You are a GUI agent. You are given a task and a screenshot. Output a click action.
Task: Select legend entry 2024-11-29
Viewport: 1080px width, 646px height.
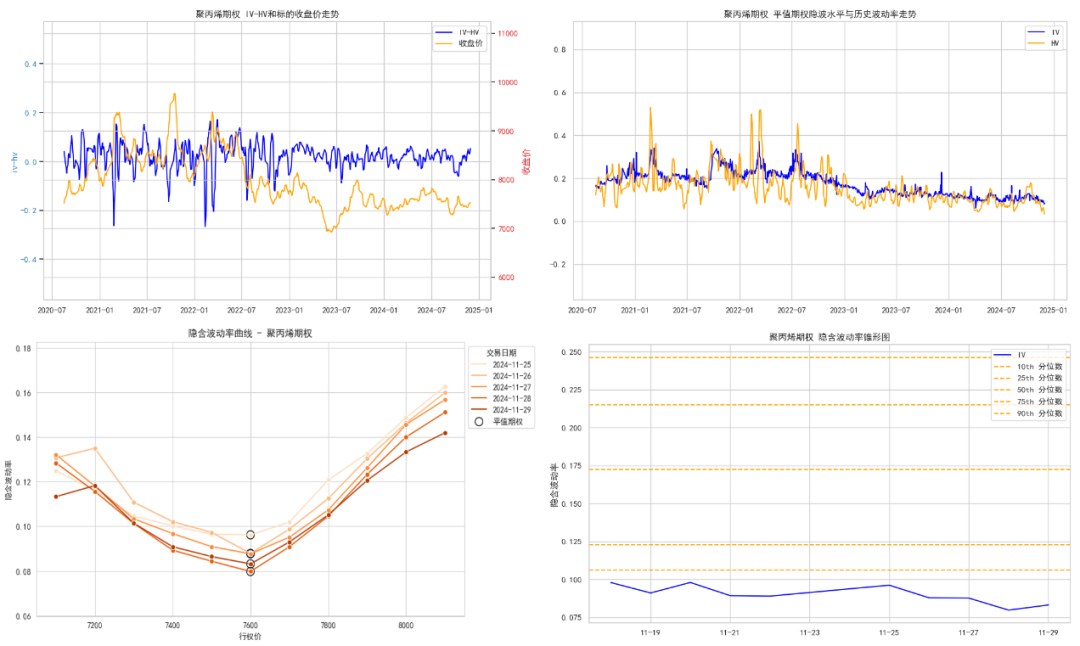click(501, 410)
